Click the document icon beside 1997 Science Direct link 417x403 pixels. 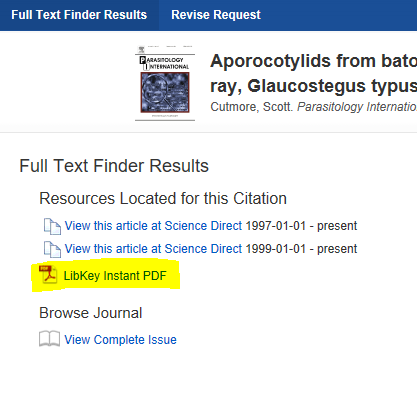[52, 226]
